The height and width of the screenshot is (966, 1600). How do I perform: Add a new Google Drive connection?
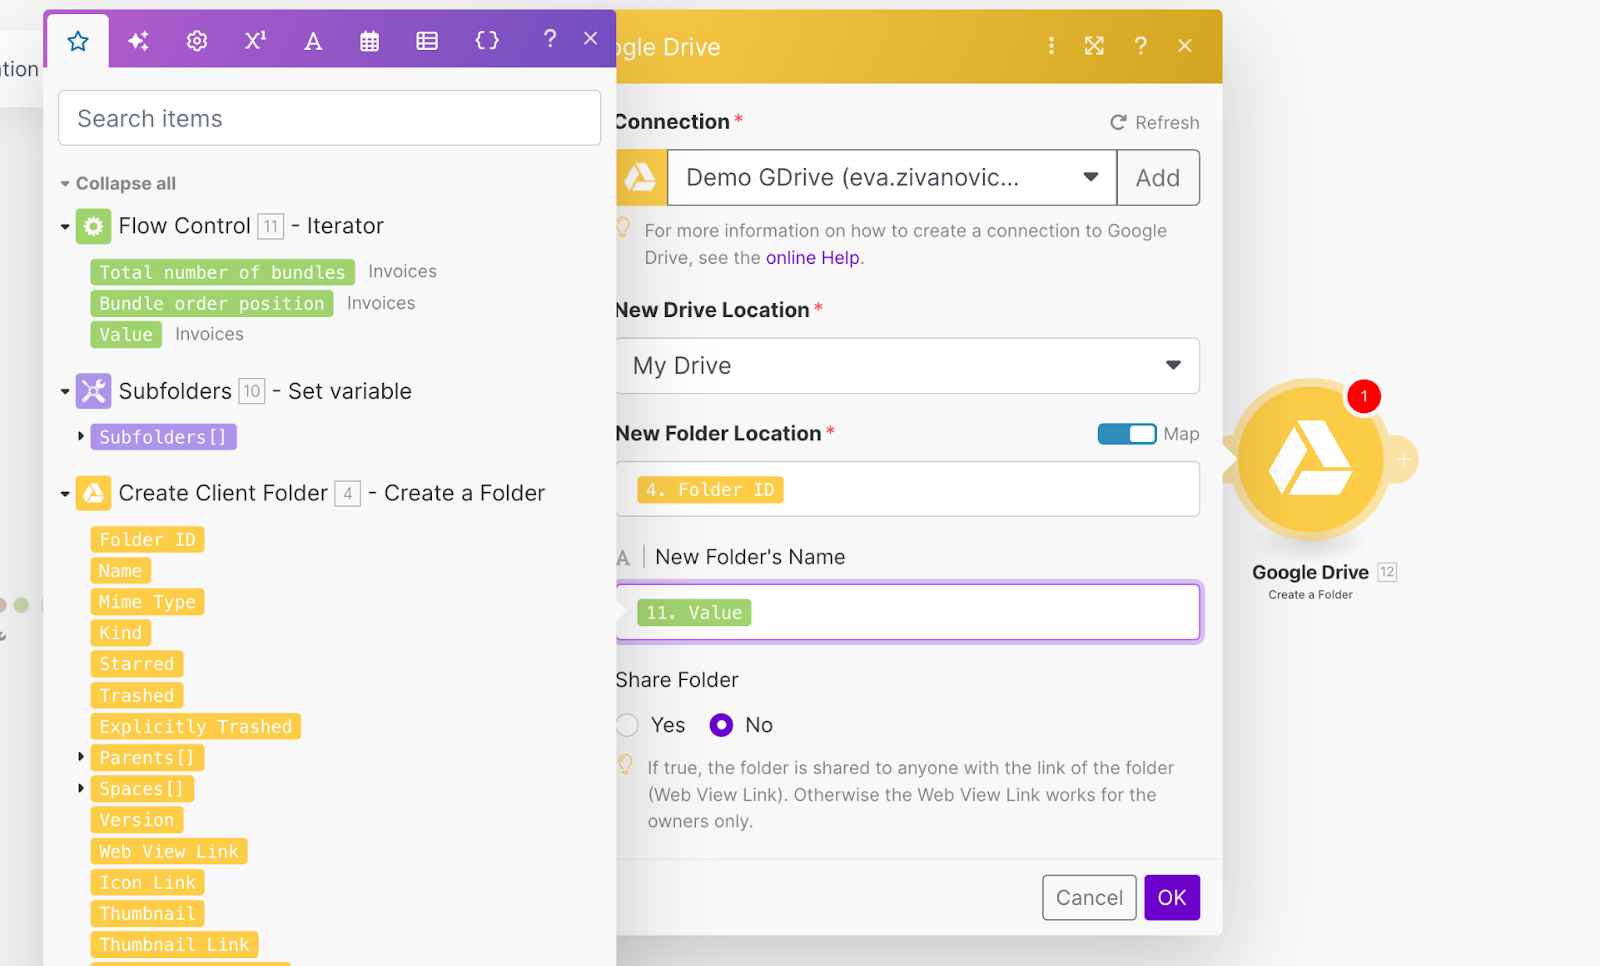tap(1158, 178)
